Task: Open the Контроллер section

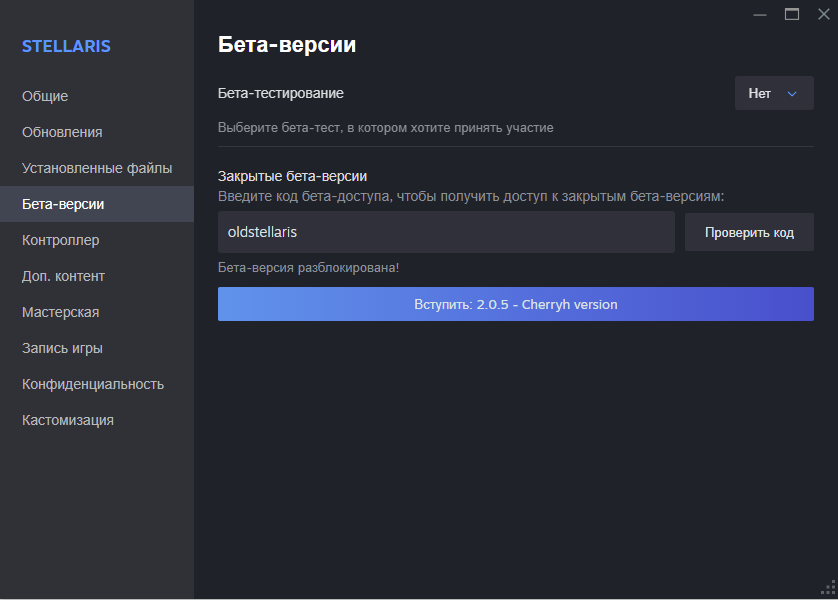Action: (97, 240)
